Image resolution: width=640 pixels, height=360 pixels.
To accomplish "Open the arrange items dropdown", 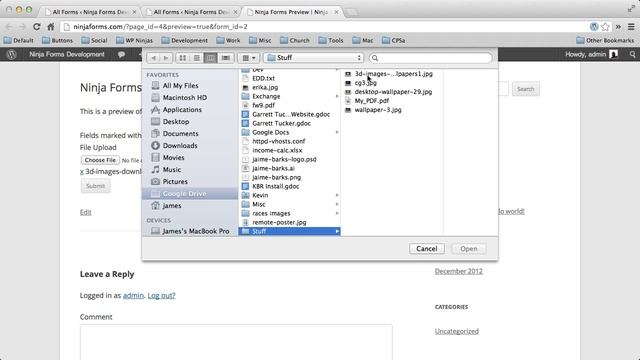I will pyautogui.click(x=248, y=58).
